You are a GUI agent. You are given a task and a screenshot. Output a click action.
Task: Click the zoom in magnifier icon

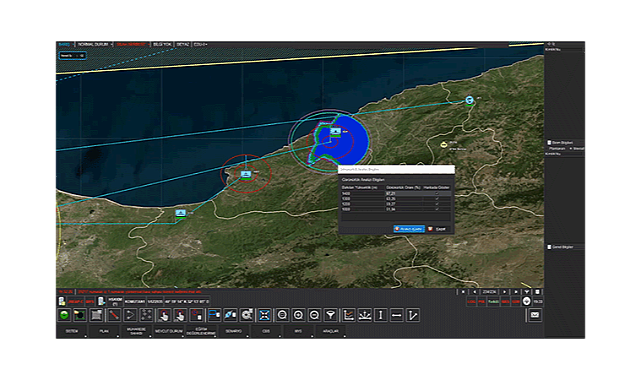pyautogui.click(x=298, y=315)
